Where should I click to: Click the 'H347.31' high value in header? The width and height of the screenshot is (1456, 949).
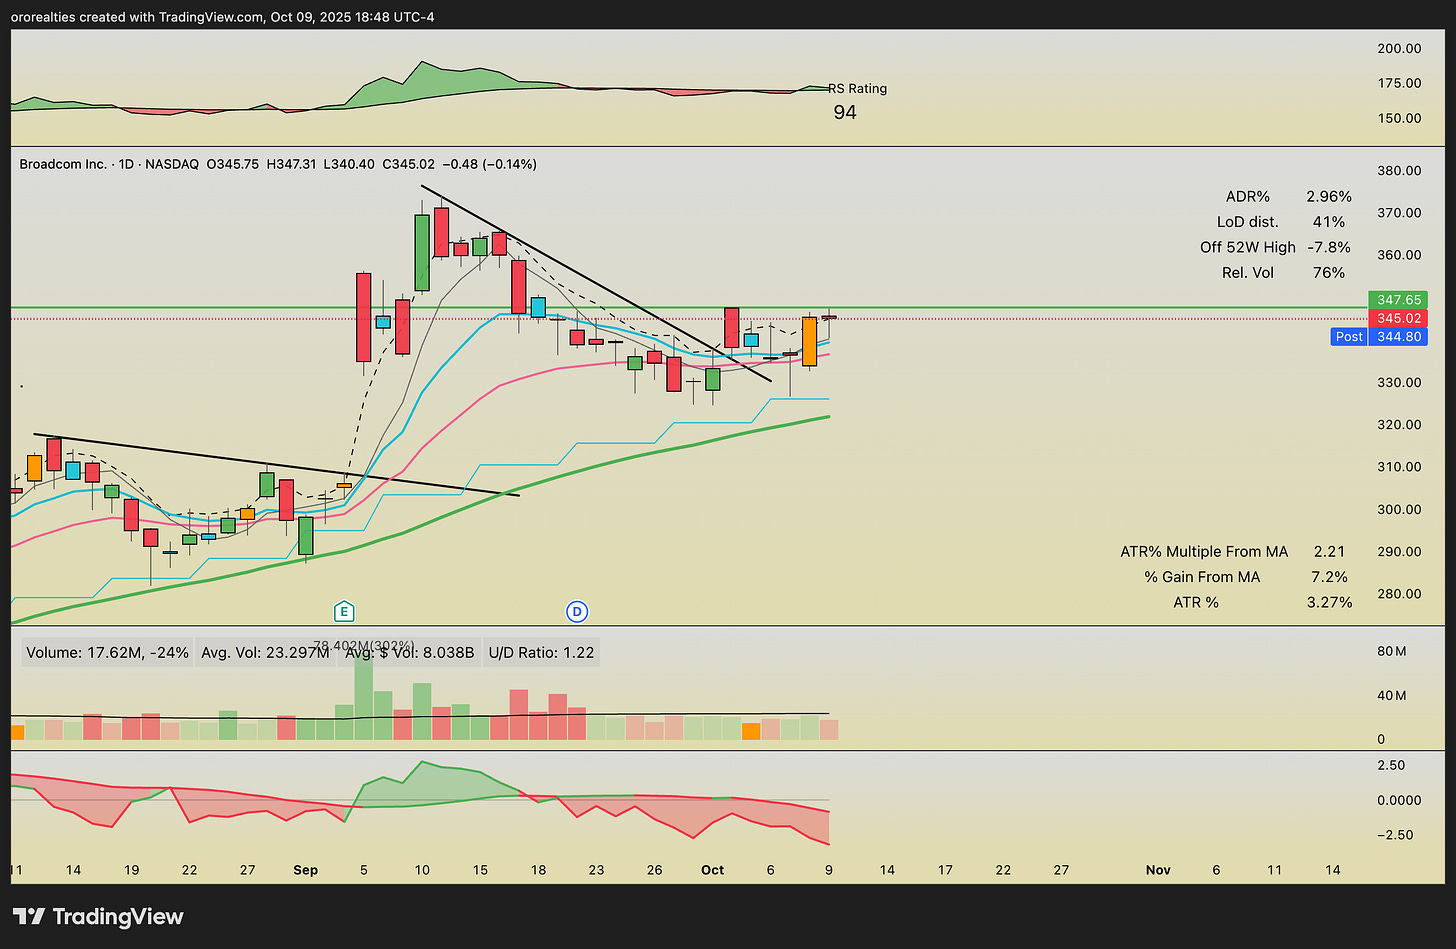click(291, 164)
